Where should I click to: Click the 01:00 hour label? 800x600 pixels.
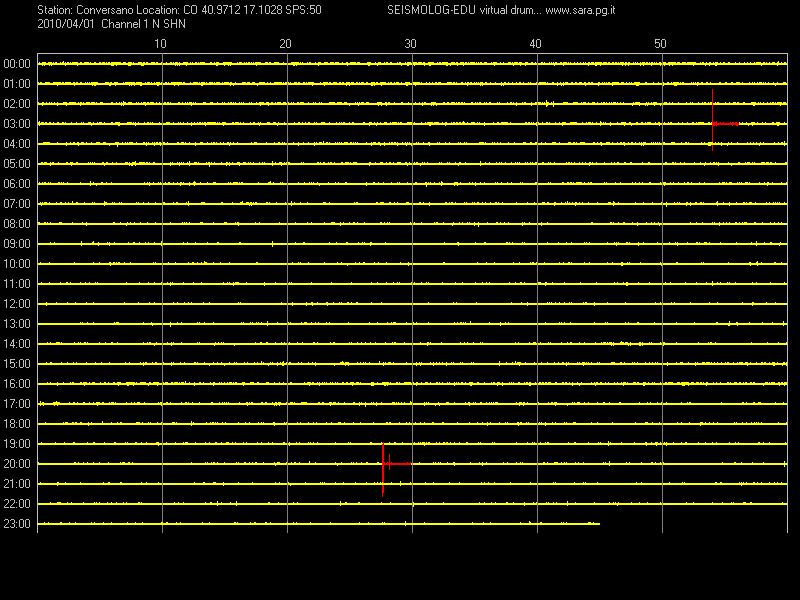click(17, 84)
